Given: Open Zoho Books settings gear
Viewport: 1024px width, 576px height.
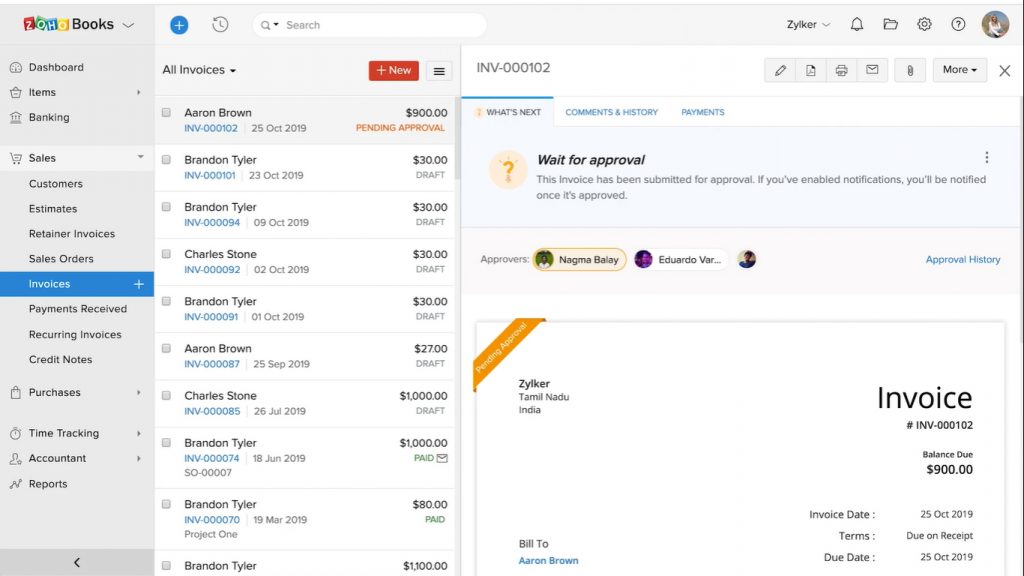Looking at the screenshot, I should coord(924,24).
